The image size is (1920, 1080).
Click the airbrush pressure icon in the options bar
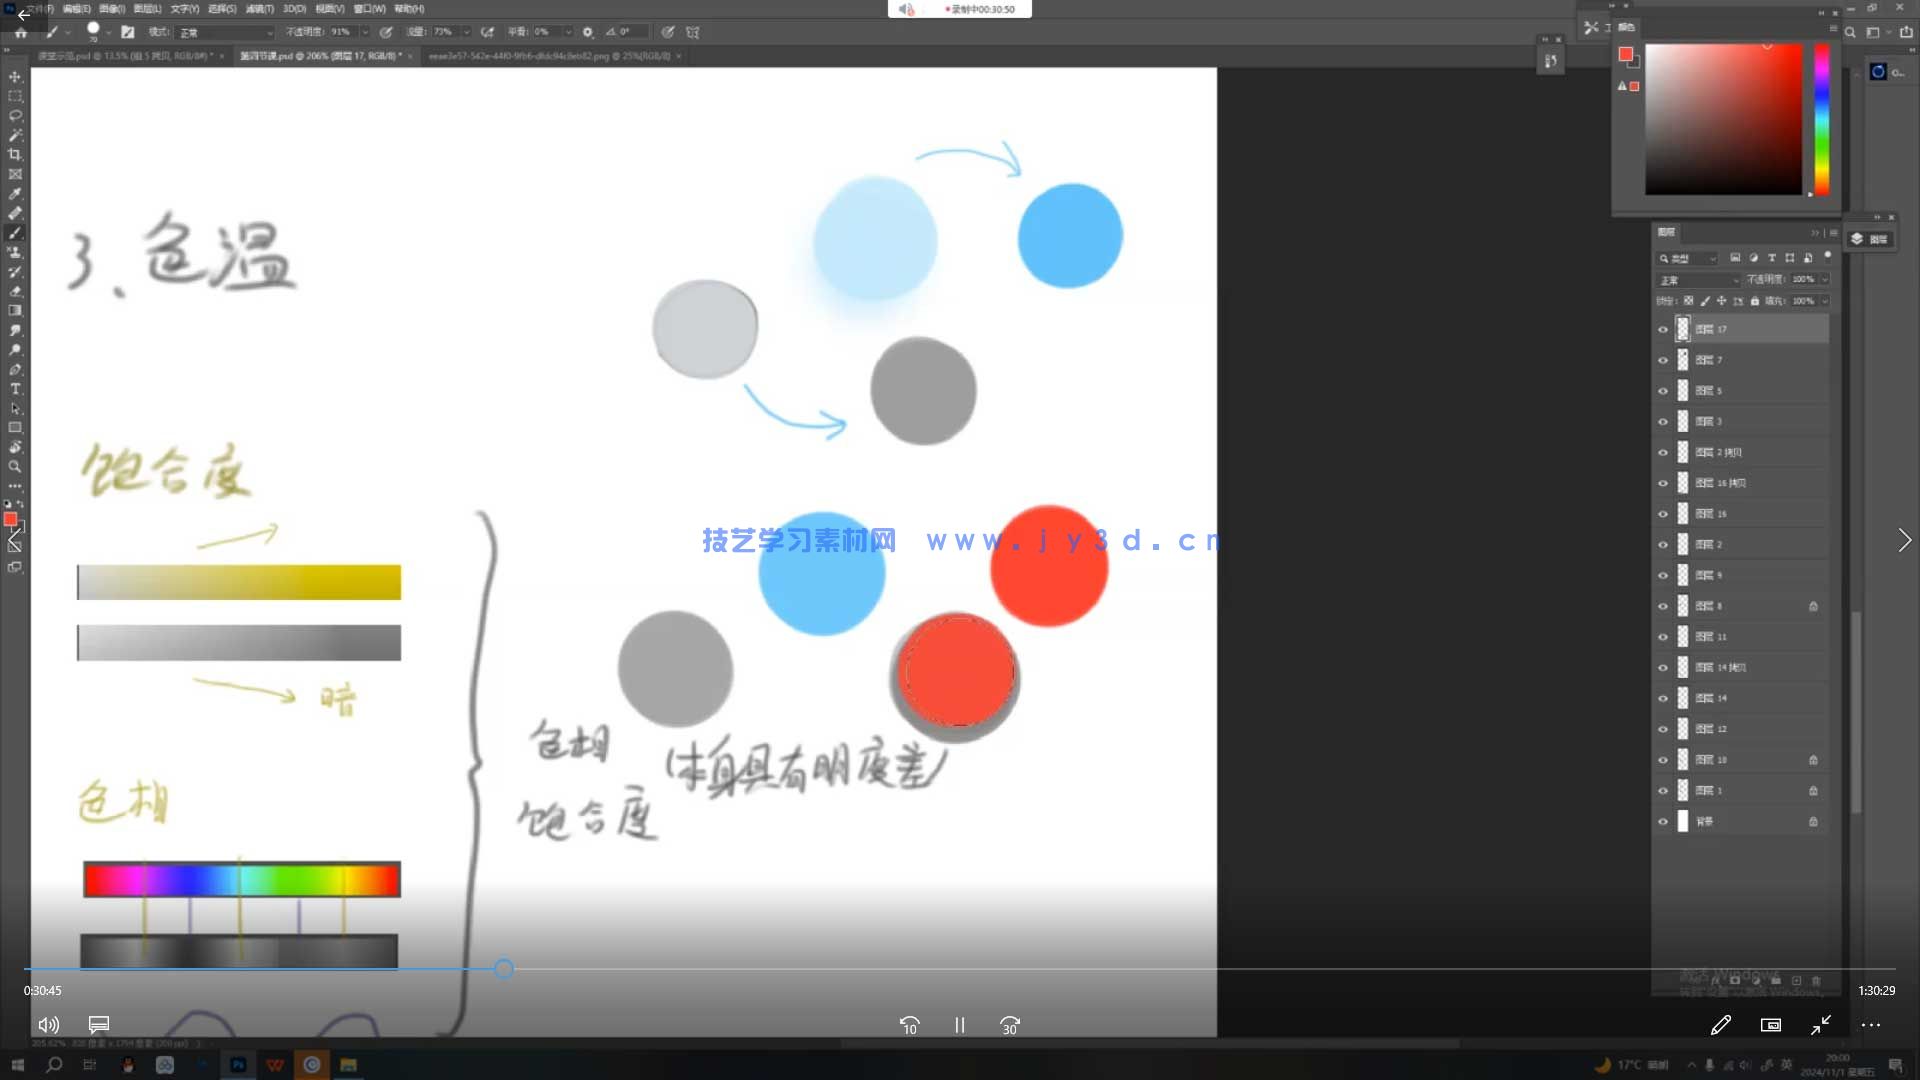pos(487,32)
